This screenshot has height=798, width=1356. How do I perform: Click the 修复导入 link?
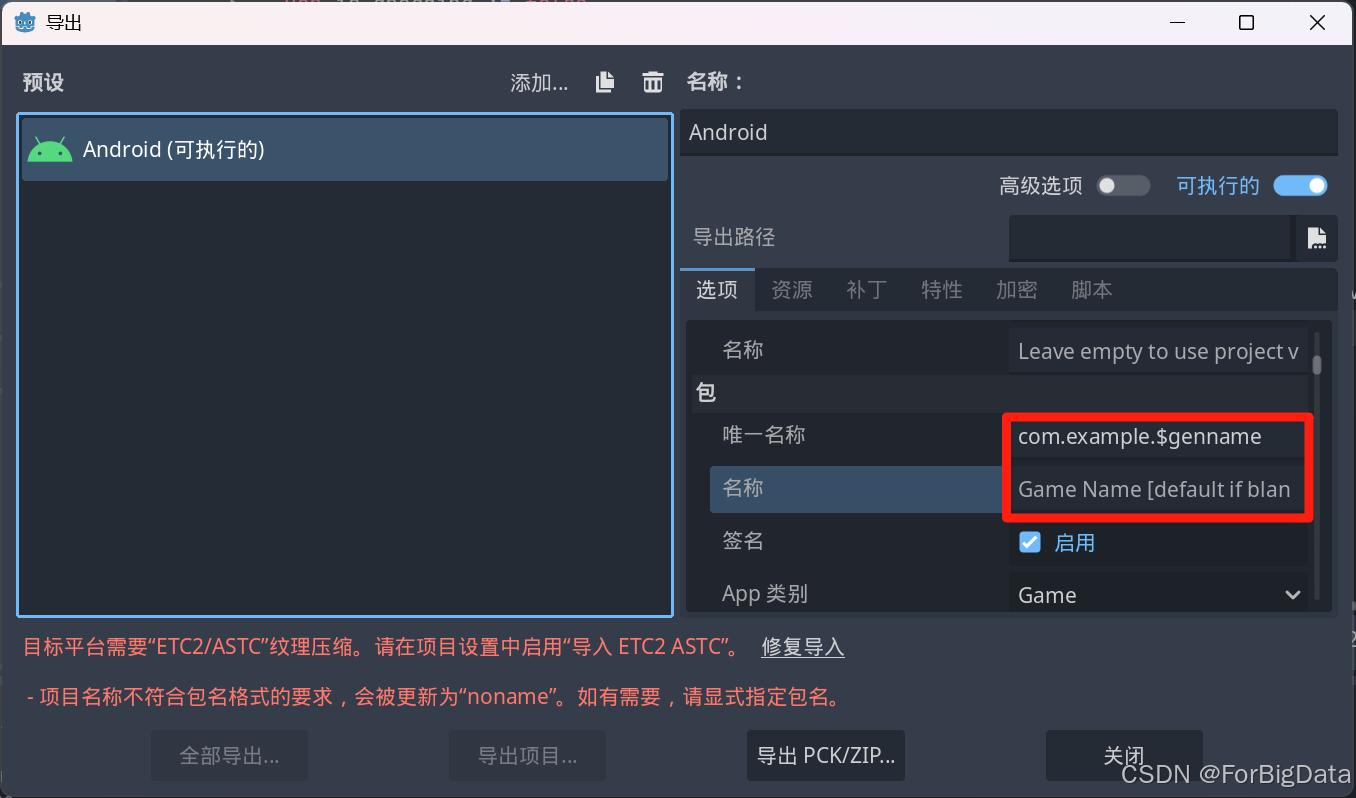tap(803, 647)
